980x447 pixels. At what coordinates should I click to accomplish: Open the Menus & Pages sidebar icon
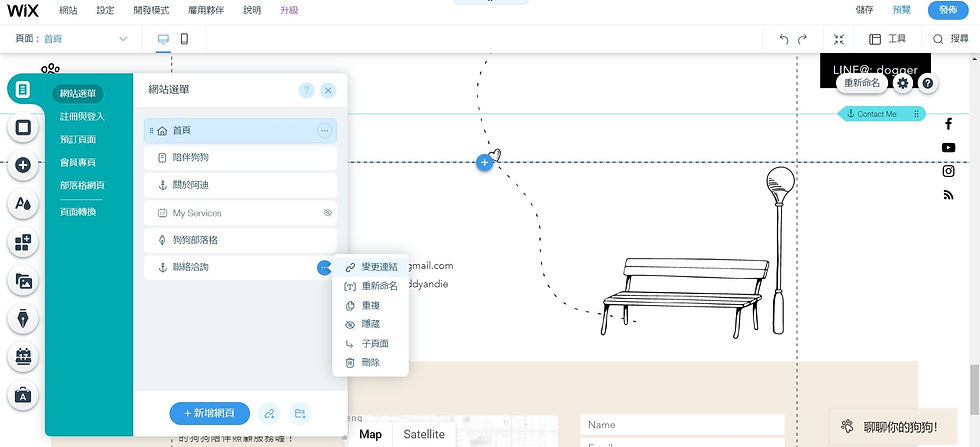[x=23, y=89]
